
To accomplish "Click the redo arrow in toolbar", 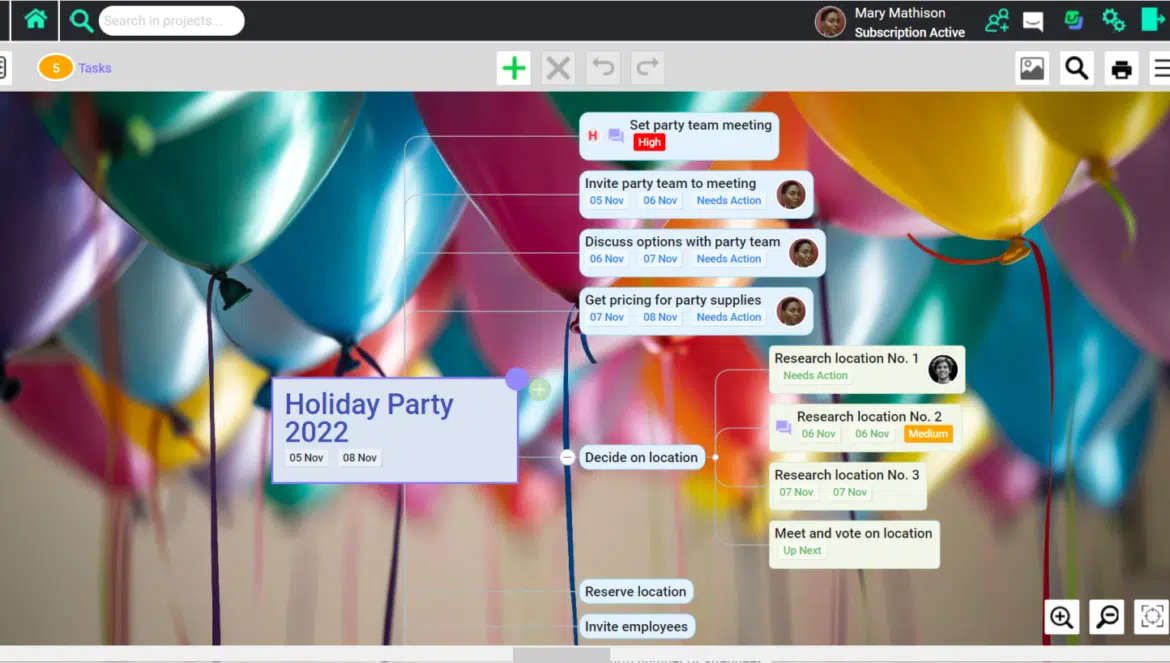I will 648,68.
